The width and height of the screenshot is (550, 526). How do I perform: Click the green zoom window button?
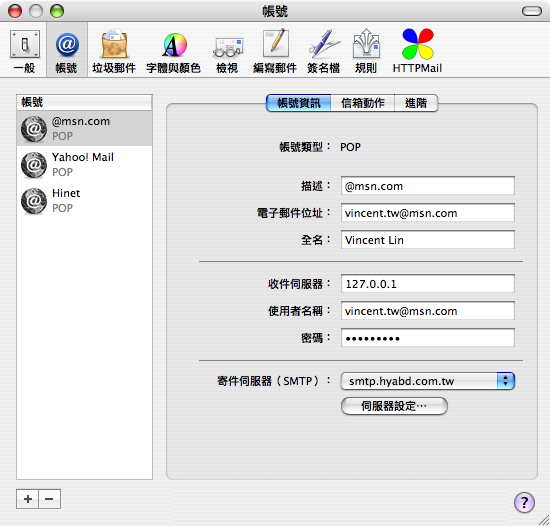point(56,11)
